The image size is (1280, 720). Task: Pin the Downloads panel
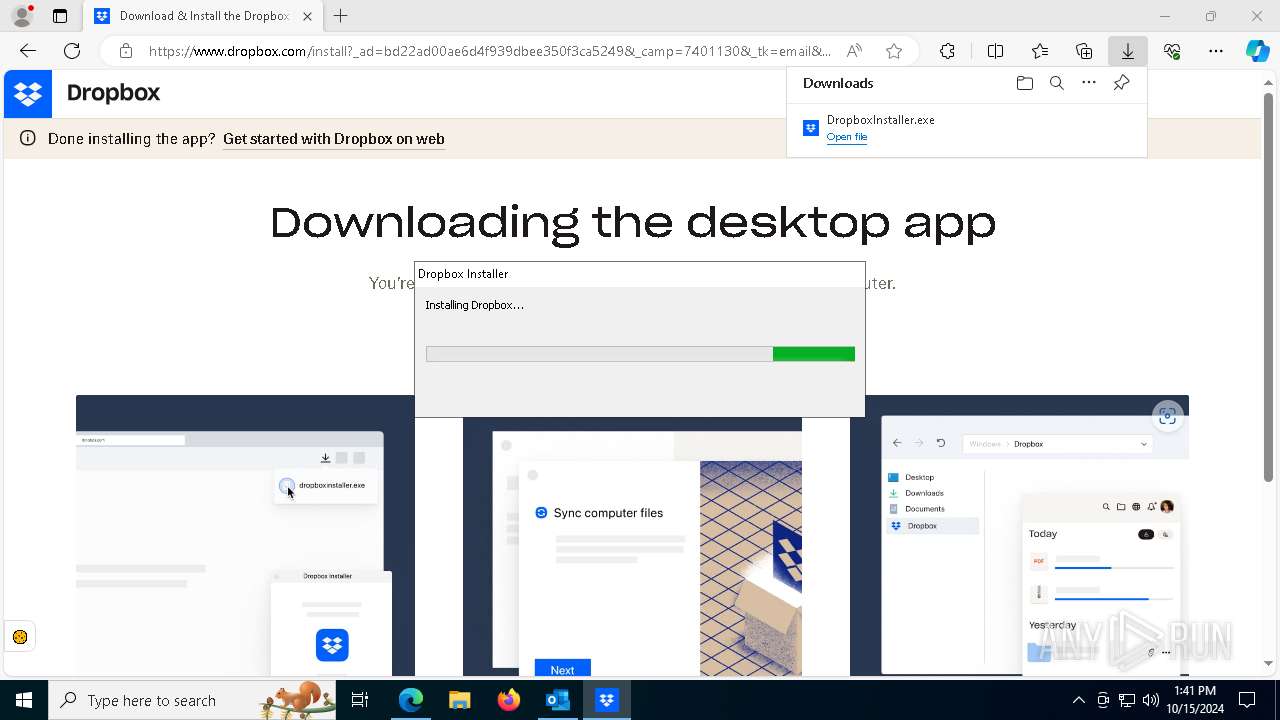click(1121, 83)
